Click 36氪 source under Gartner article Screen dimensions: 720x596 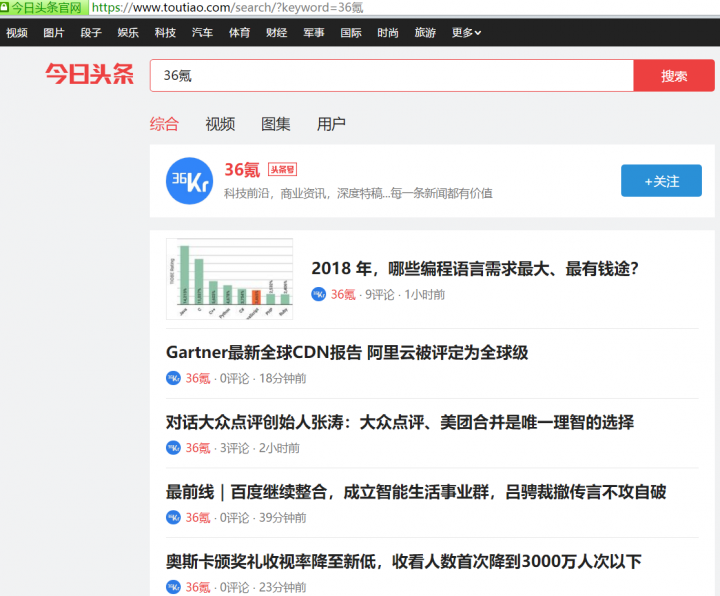(x=198, y=378)
